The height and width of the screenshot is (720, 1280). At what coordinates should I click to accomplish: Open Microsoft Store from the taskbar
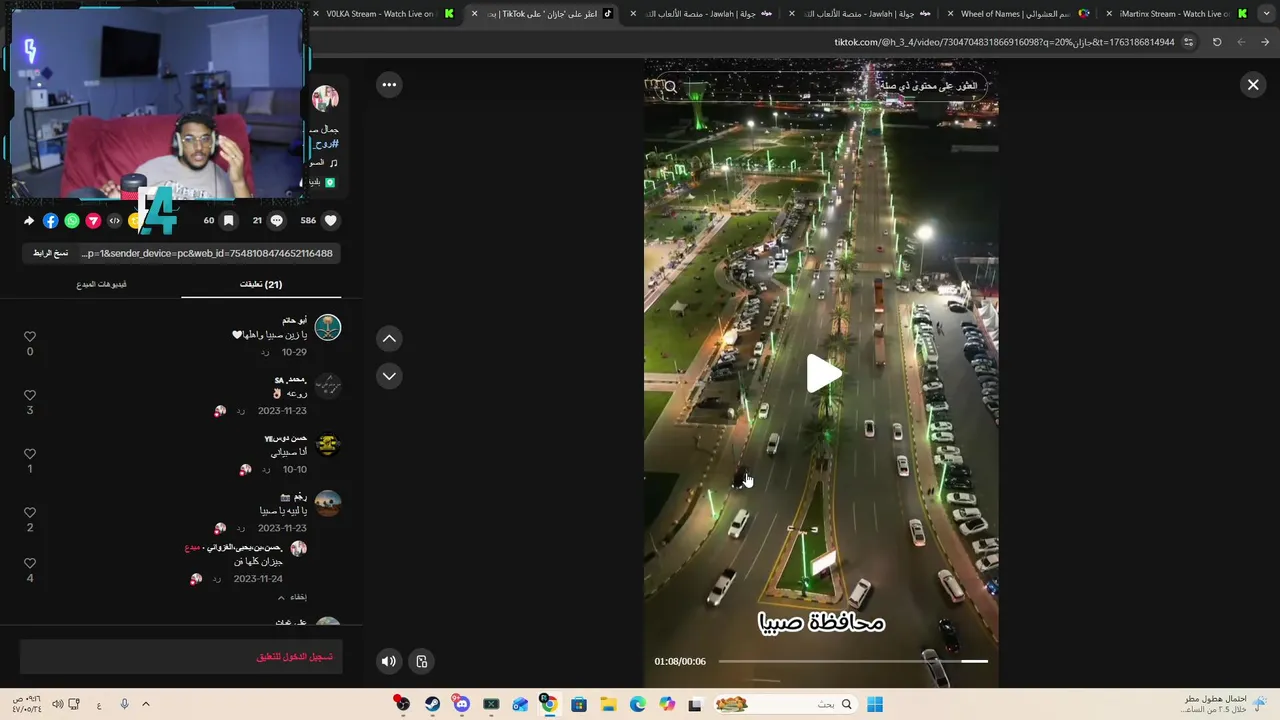(x=579, y=704)
